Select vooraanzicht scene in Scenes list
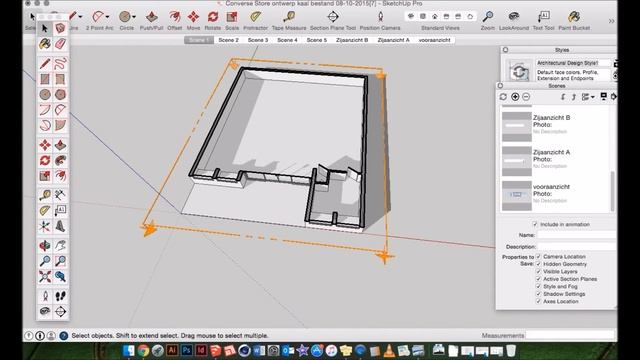Screen dimensions: 640x360 [557, 196]
